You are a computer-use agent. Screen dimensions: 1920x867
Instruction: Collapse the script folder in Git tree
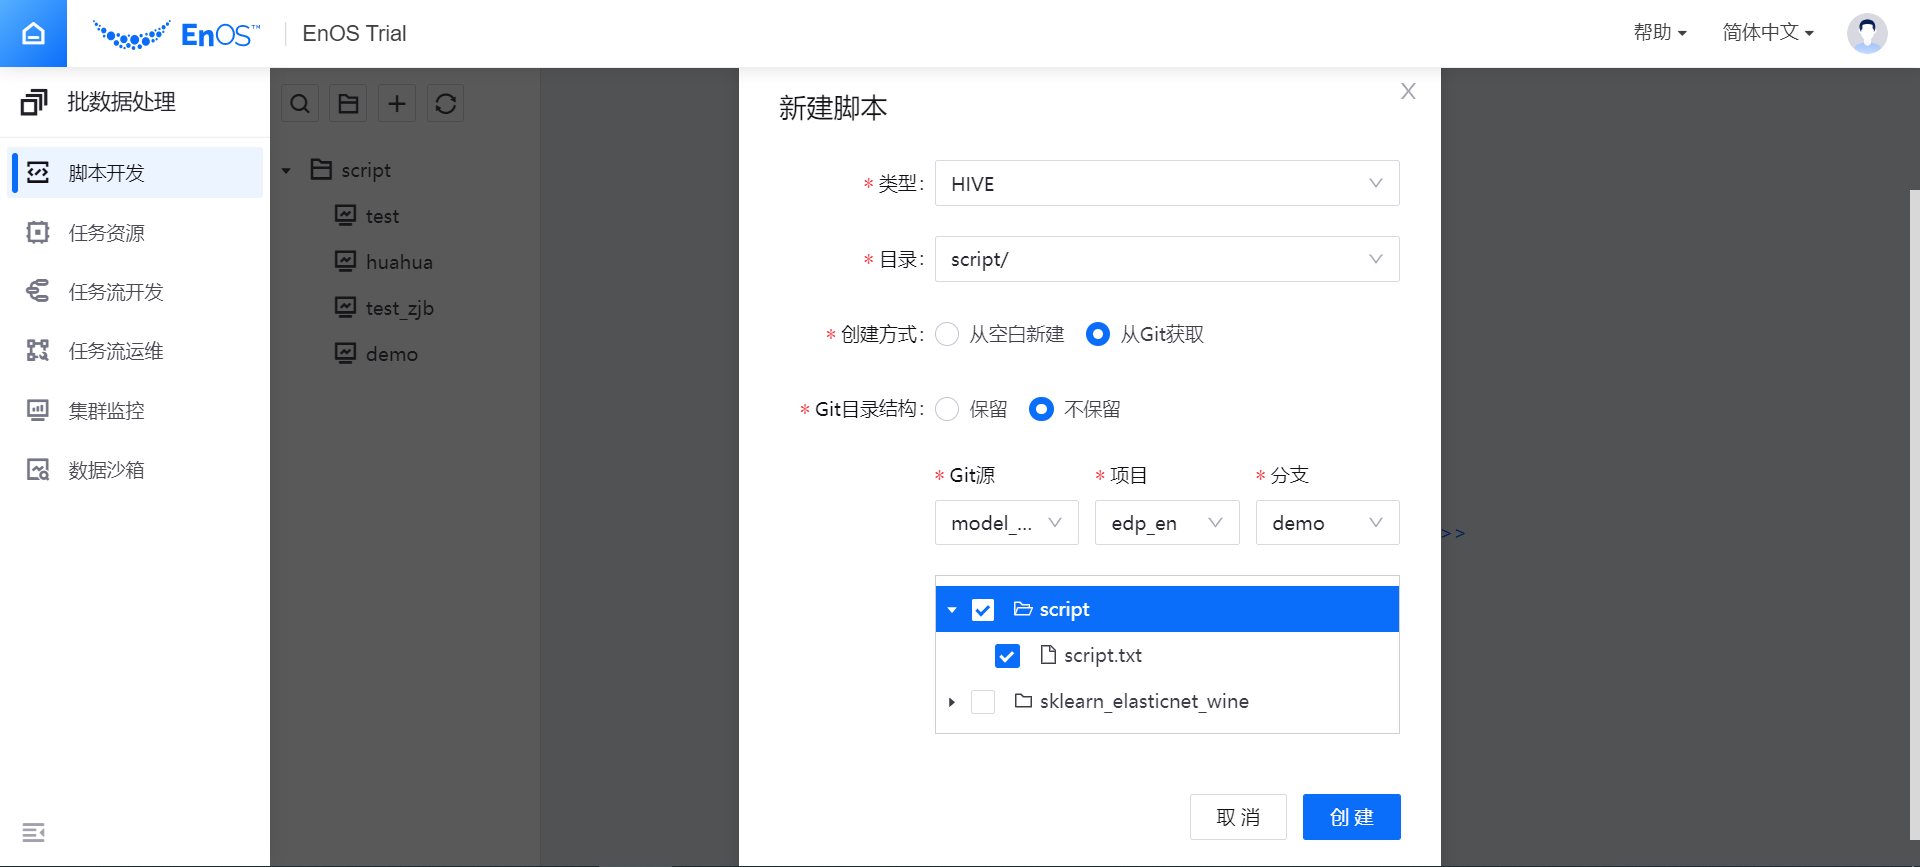pyautogui.click(x=952, y=610)
